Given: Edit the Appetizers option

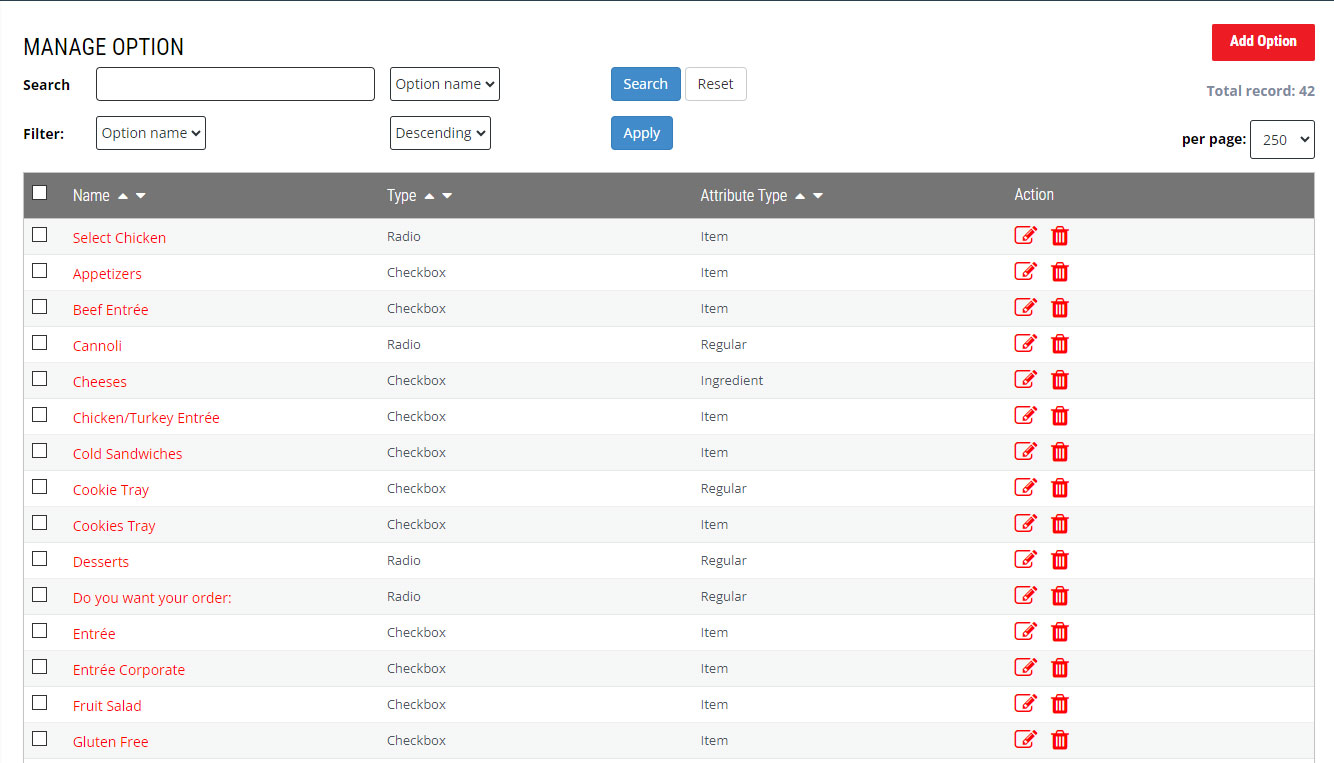Looking at the screenshot, I should click(1026, 271).
